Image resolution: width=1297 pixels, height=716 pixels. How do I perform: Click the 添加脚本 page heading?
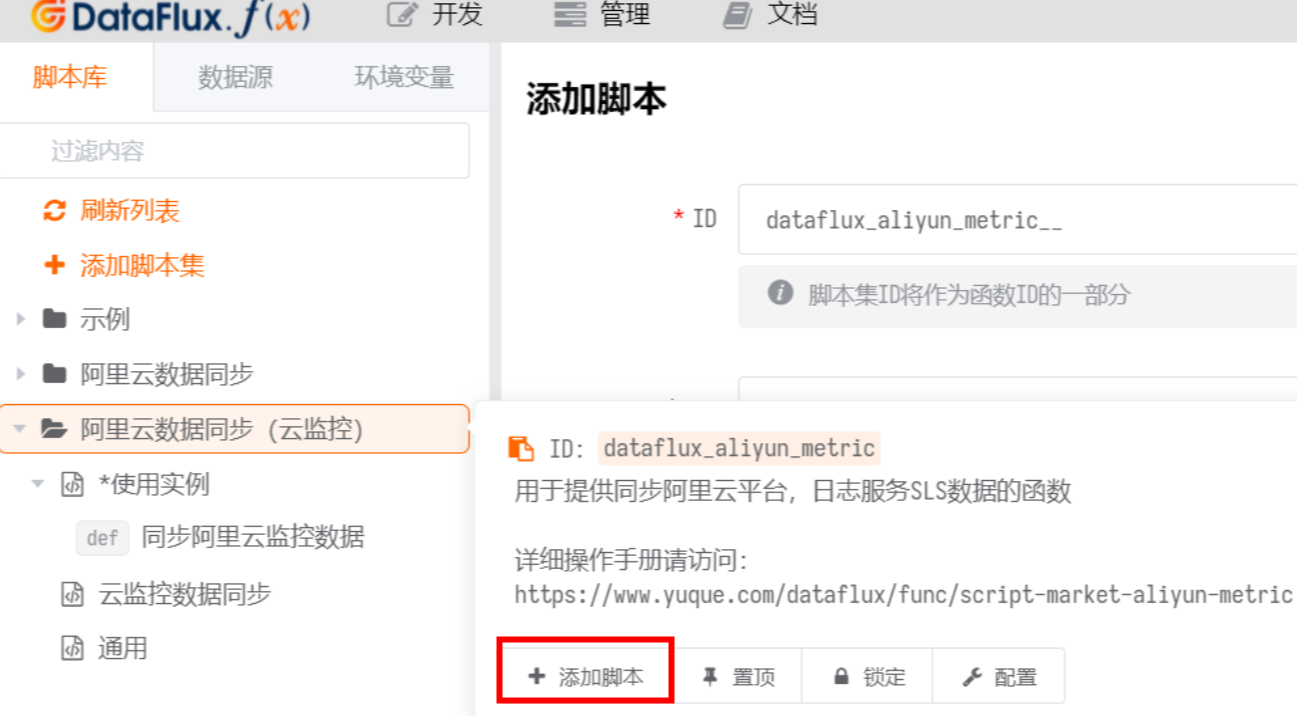tap(596, 99)
